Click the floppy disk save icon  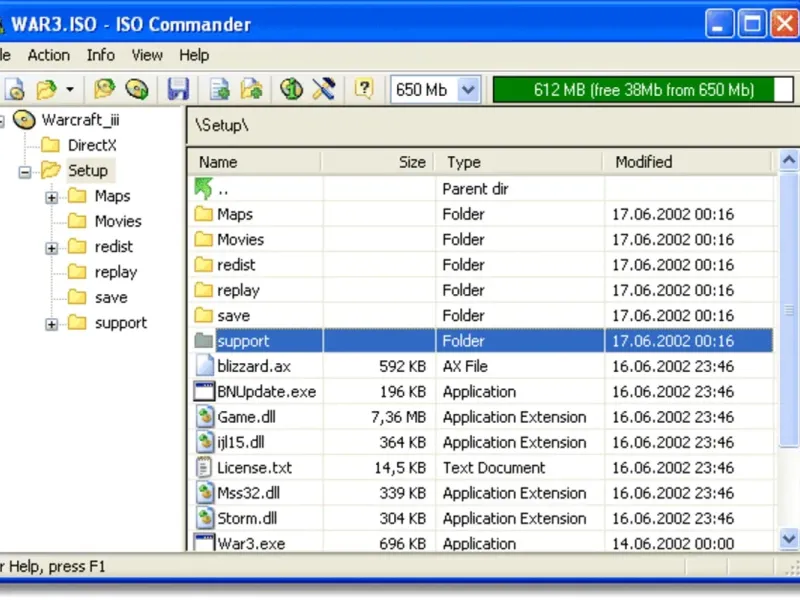(x=178, y=89)
